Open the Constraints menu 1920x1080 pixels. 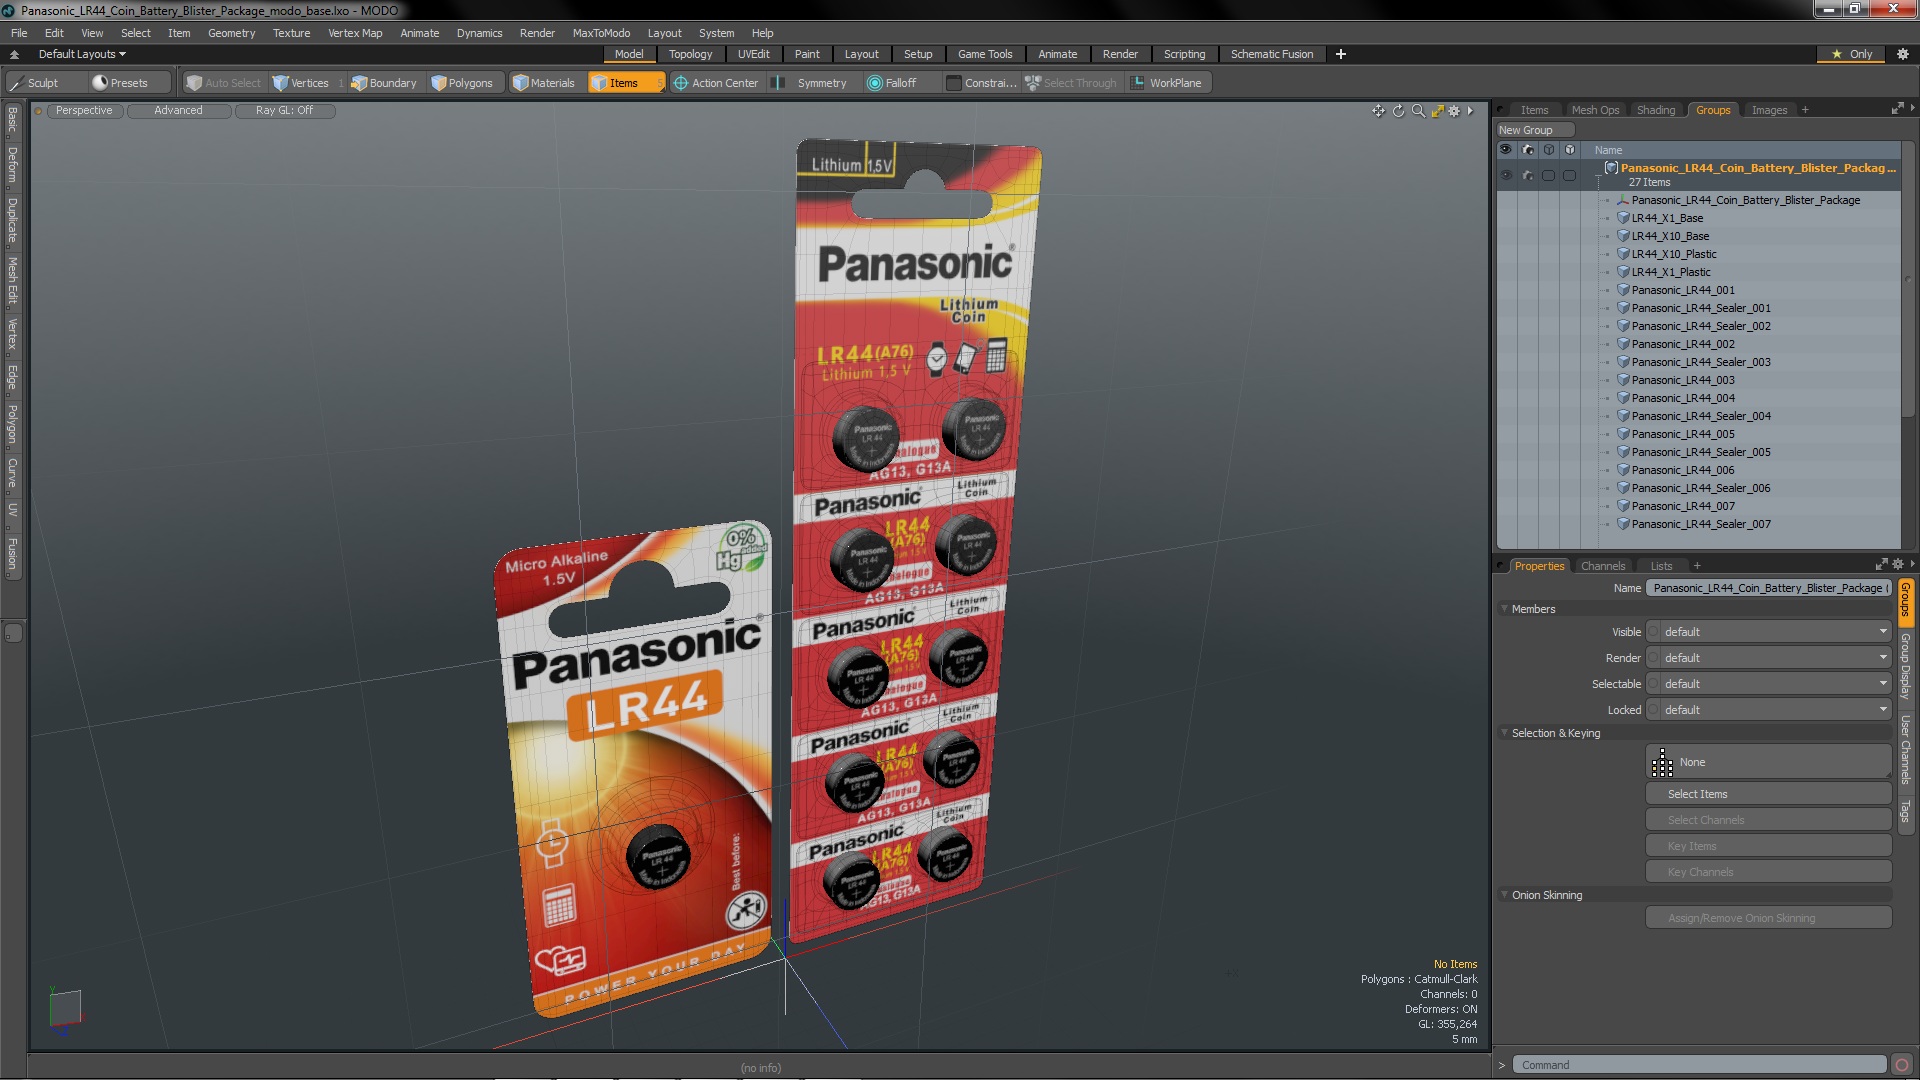pyautogui.click(x=981, y=83)
